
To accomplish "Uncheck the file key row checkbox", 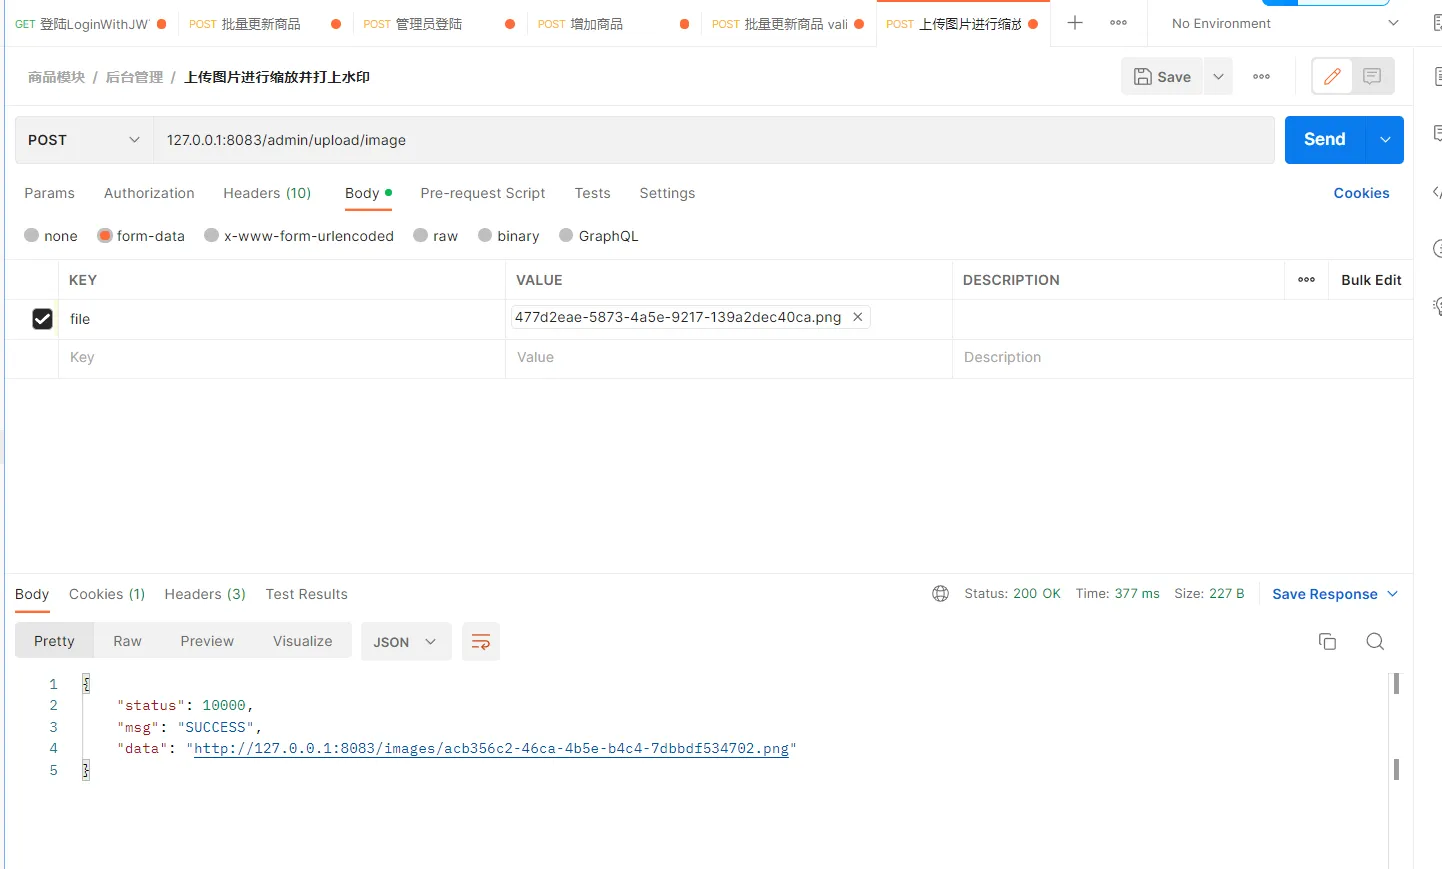I will coord(42,319).
